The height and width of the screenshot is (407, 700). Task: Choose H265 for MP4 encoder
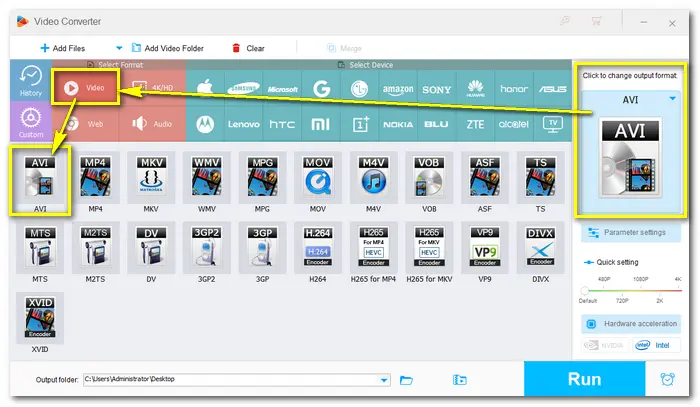tap(373, 248)
